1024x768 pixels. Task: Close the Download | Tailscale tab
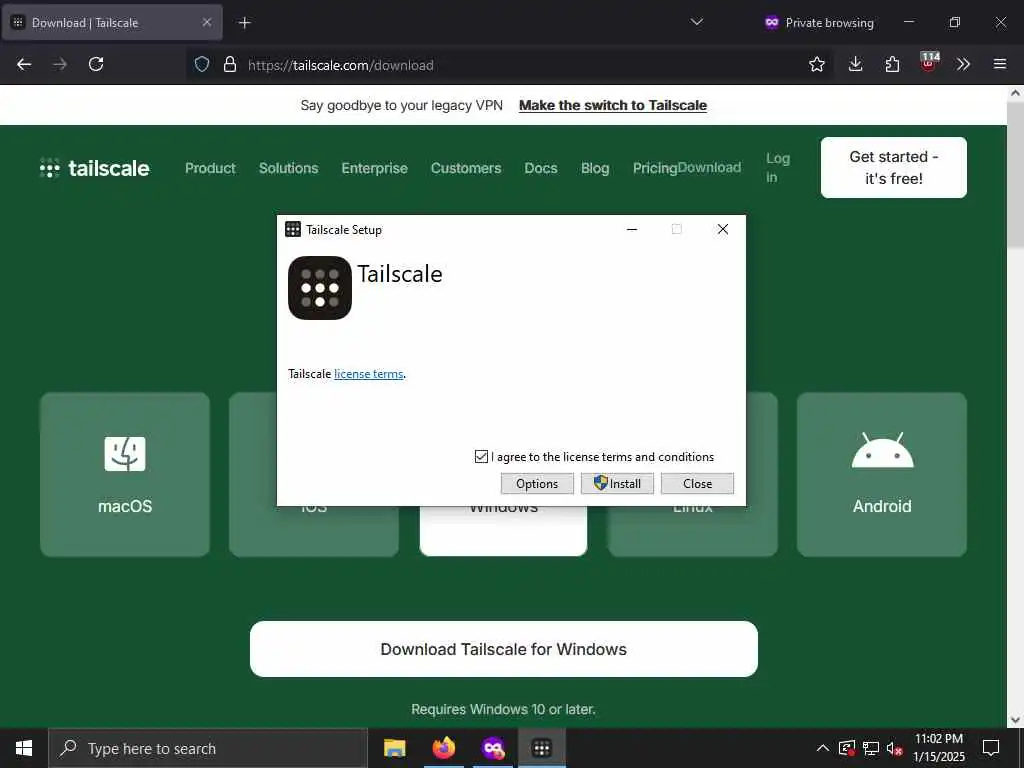tap(206, 22)
